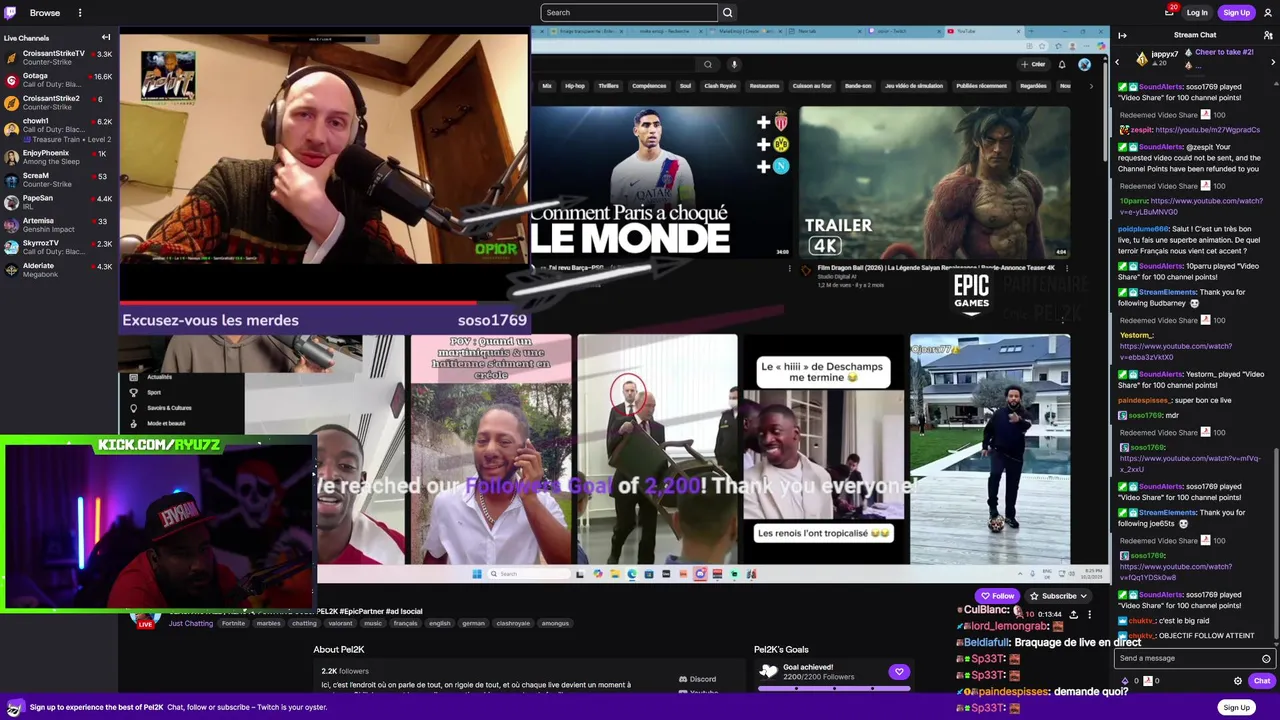
Task: Open the channel points icon under chat
Action: pyautogui.click(x=1148, y=681)
